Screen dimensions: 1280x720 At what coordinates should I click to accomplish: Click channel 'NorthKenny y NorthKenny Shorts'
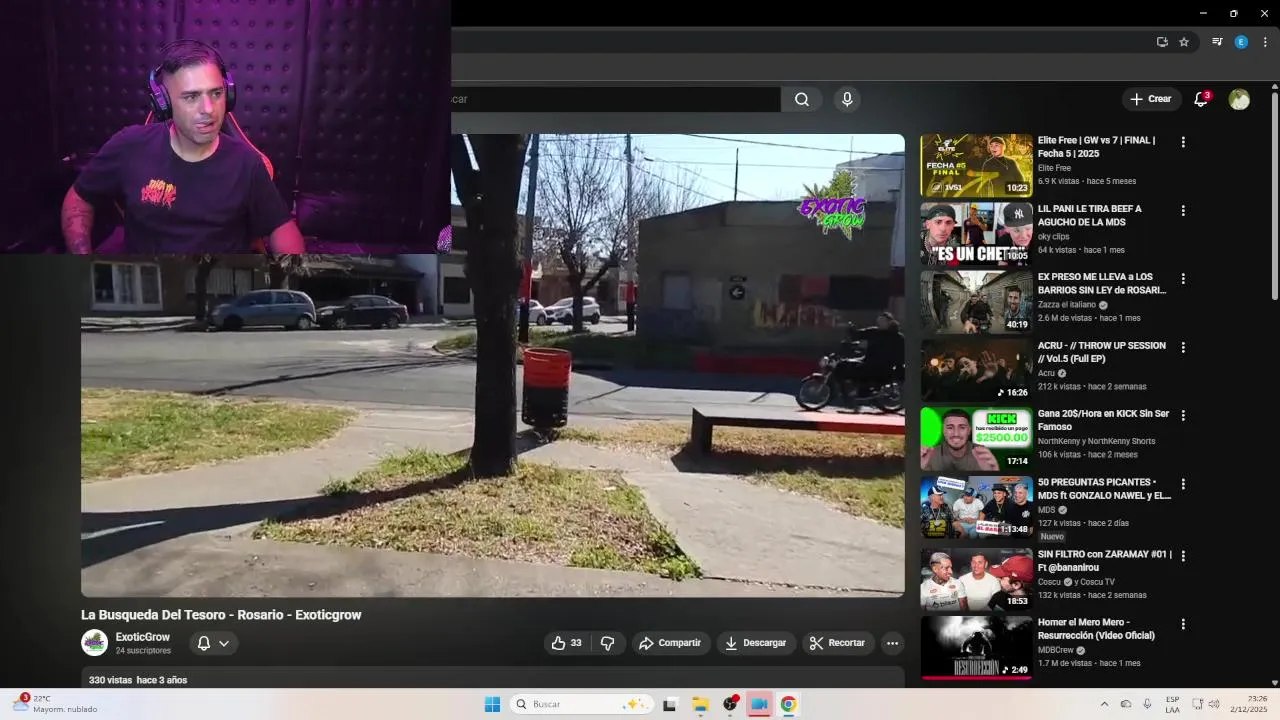pyautogui.click(x=1096, y=441)
